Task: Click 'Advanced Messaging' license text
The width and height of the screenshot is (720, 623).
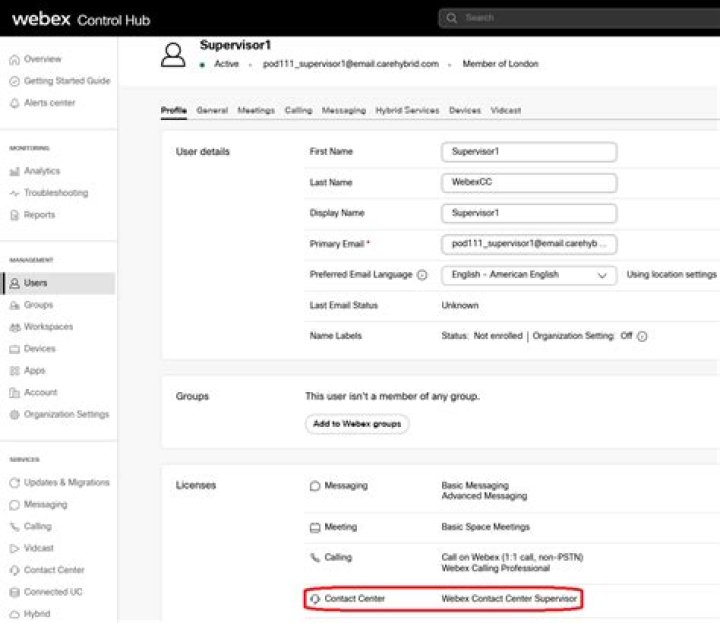Action: tap(484, 496)
